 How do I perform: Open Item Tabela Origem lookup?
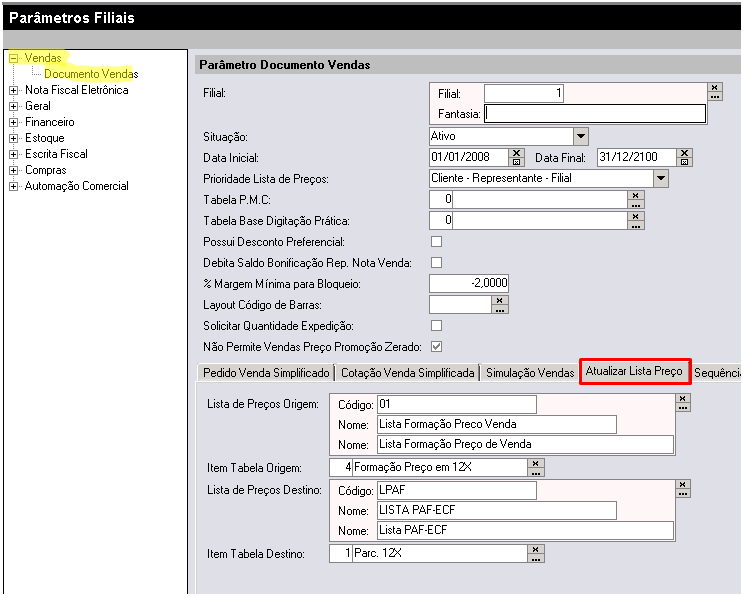pos(535,472)
